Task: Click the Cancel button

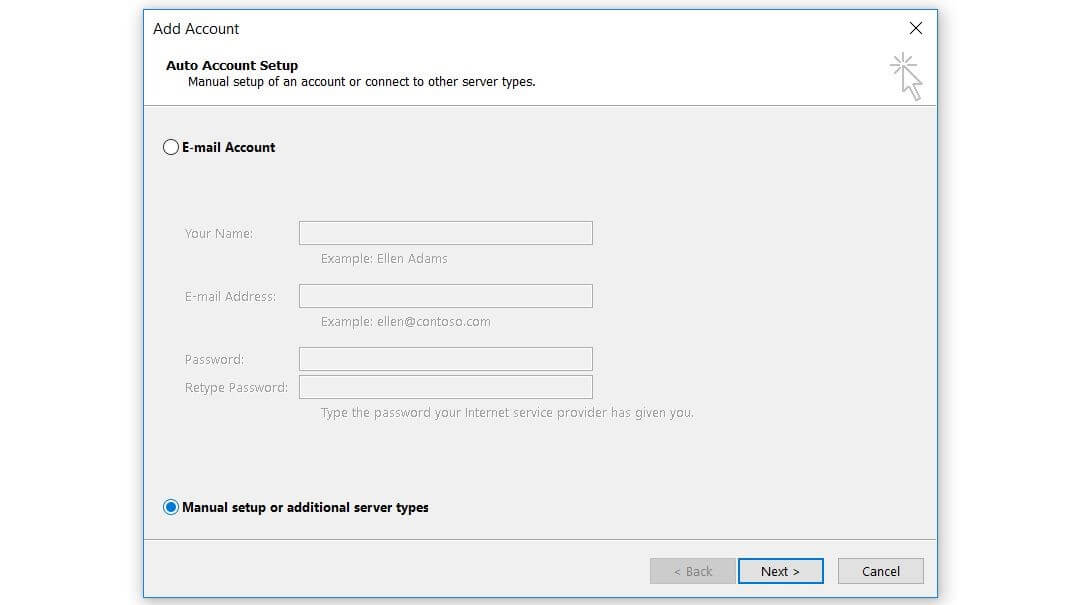Action: [x=880, y=571]
